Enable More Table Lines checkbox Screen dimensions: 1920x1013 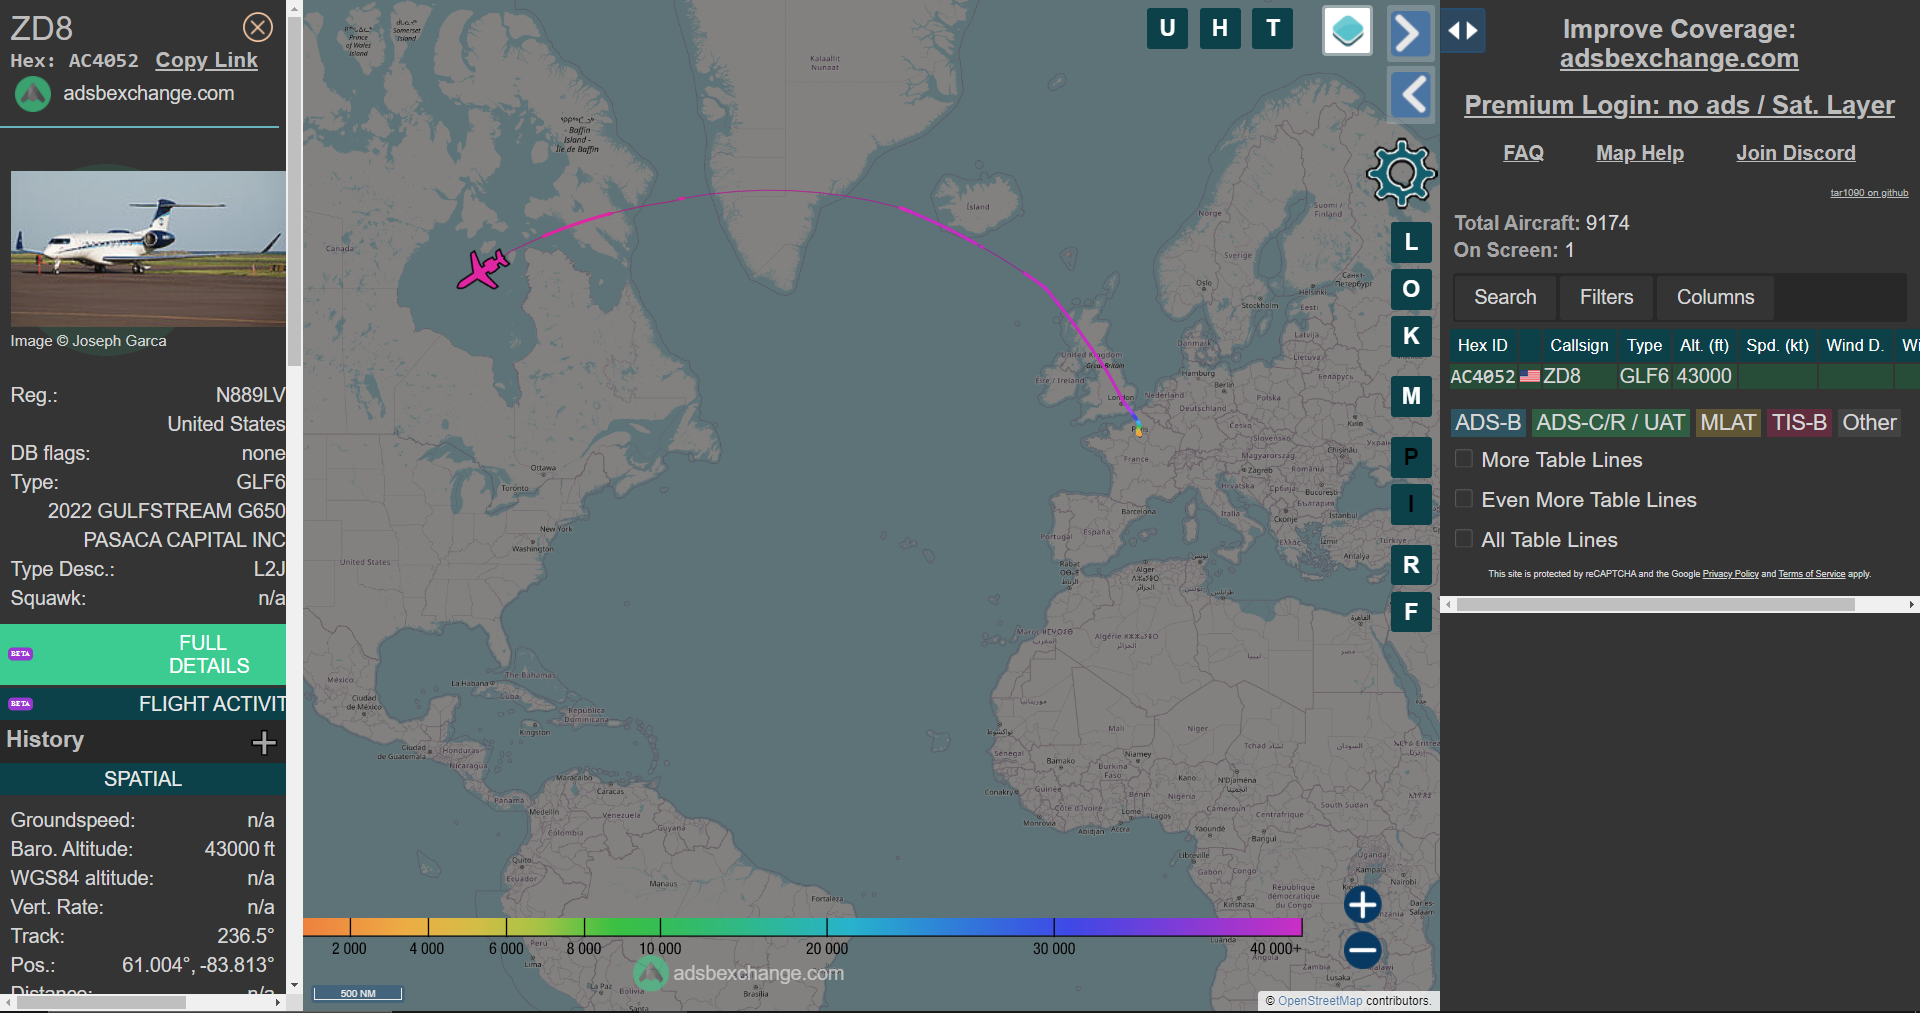(x=1464, y=459)
